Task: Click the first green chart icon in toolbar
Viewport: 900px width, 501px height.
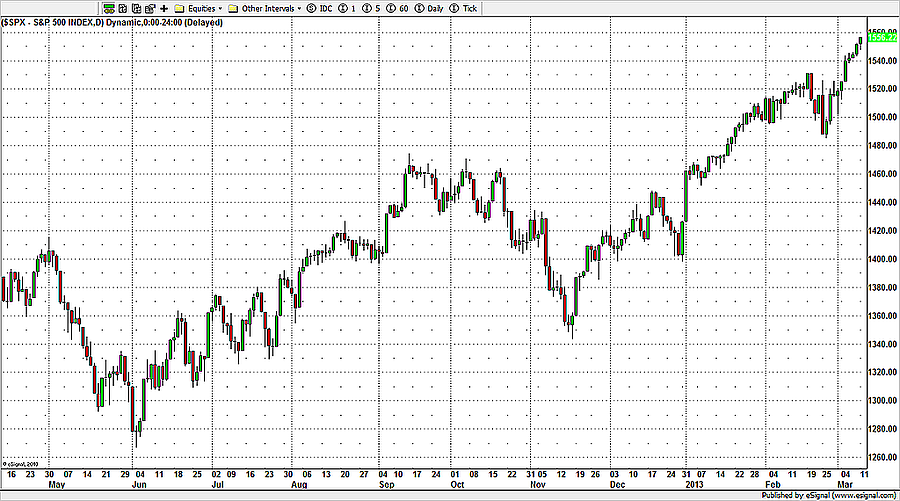Action: click(109, 8)
